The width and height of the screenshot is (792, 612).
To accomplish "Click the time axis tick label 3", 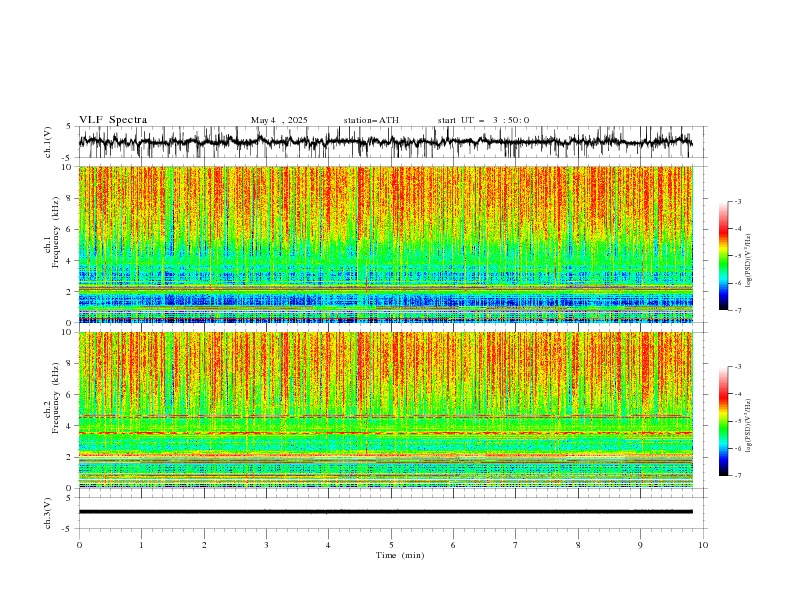I will [x=266, y=545].
